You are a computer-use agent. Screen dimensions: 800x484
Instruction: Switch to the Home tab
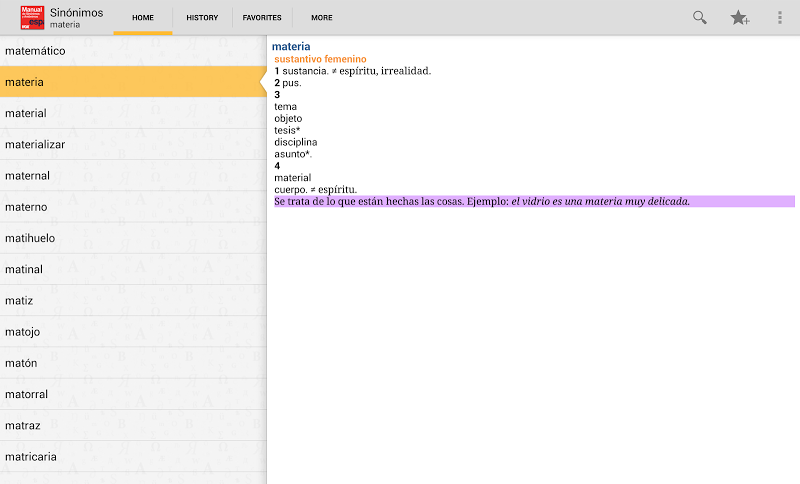pyautogui.click(x=143, y=18)
